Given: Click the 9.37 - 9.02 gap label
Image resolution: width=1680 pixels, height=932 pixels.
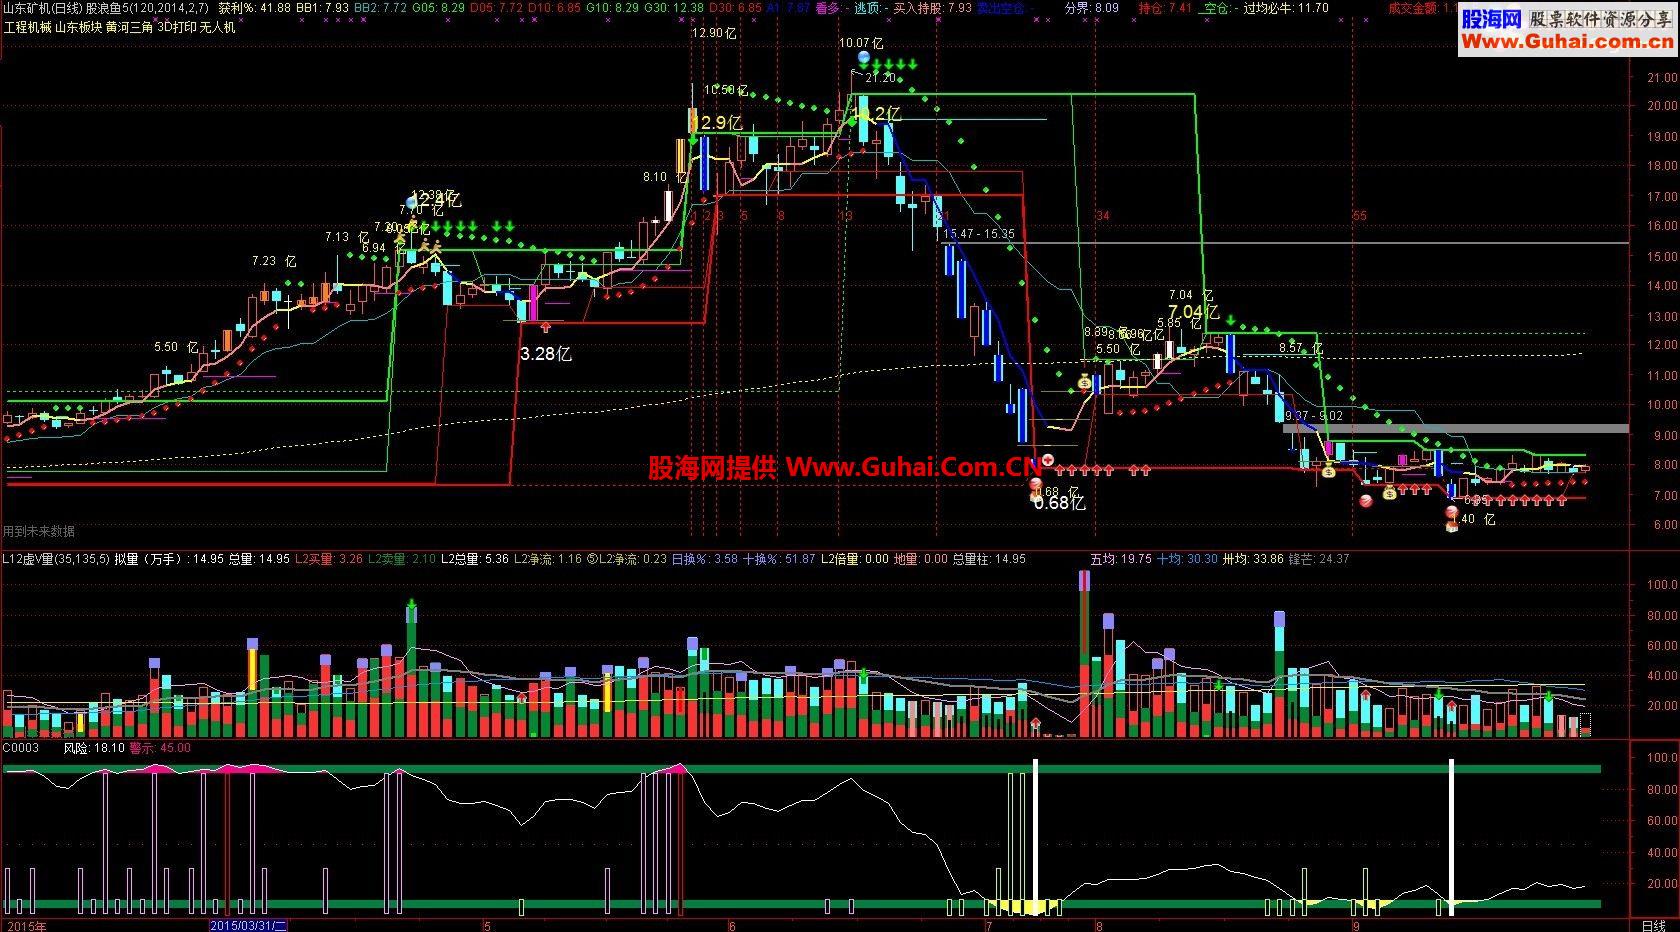Looking at the screenshot, I should [x=1314, y=415].
